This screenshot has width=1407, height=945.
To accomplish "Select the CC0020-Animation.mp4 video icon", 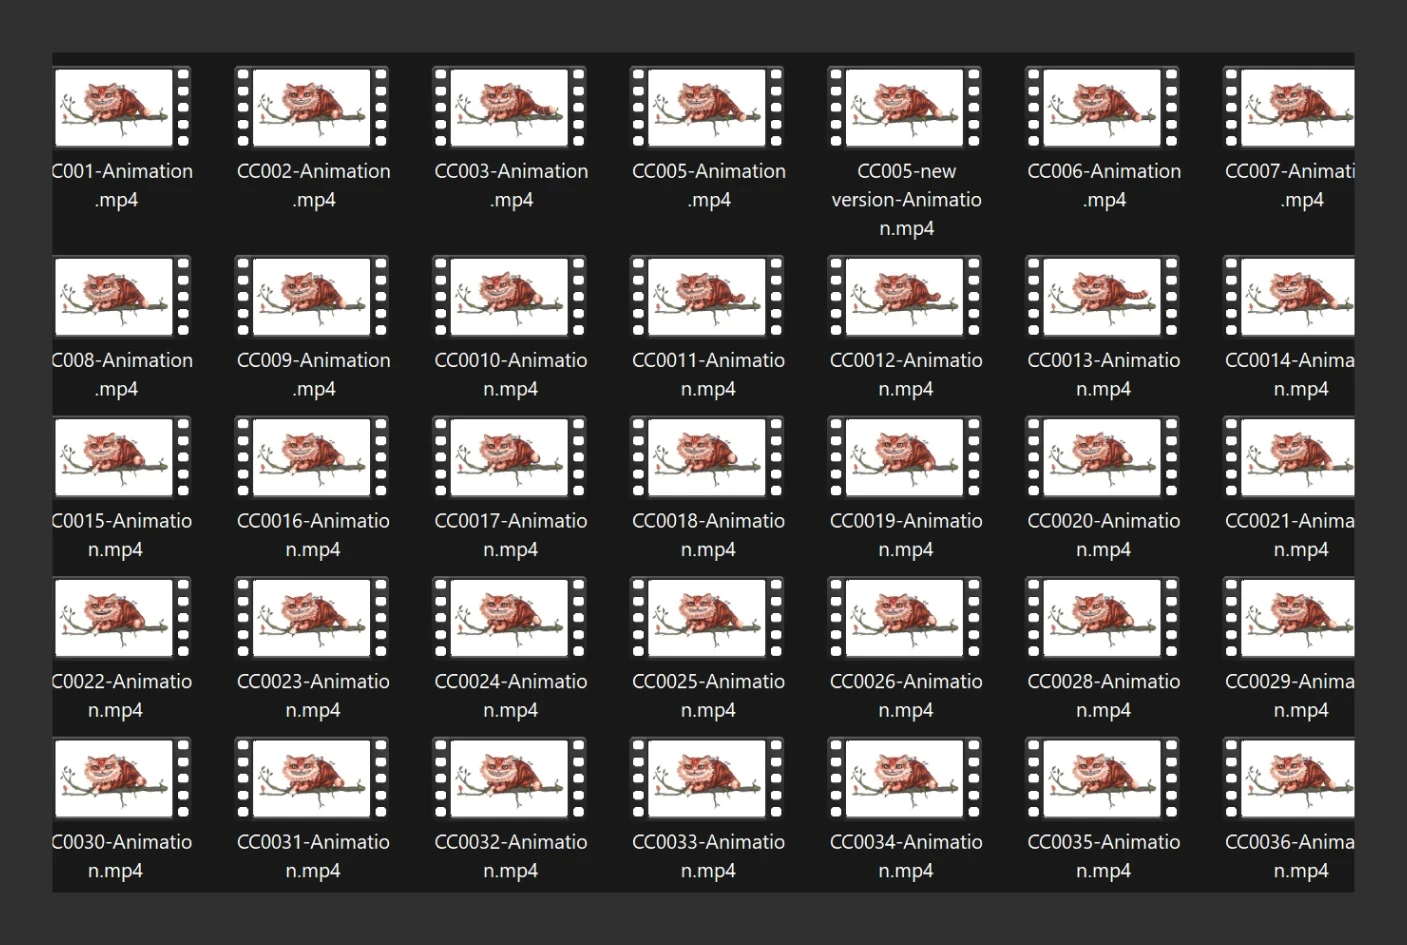I will pos(1102,458).
